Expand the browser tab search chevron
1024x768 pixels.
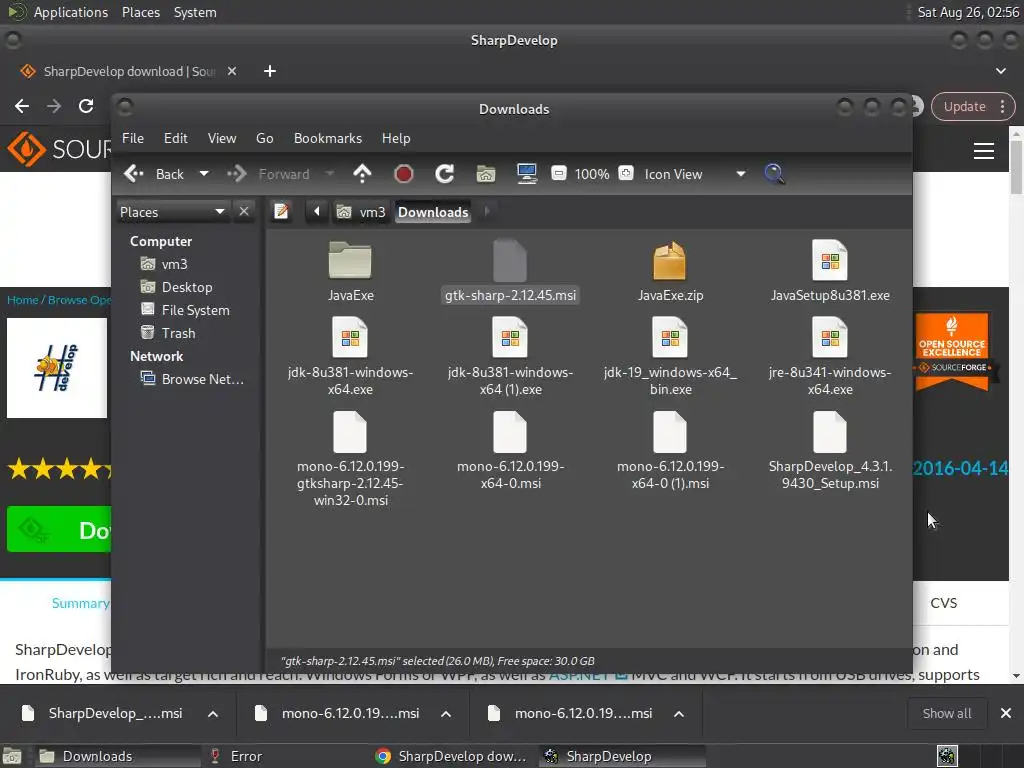pyautogui.click(x=1000, y=71)
